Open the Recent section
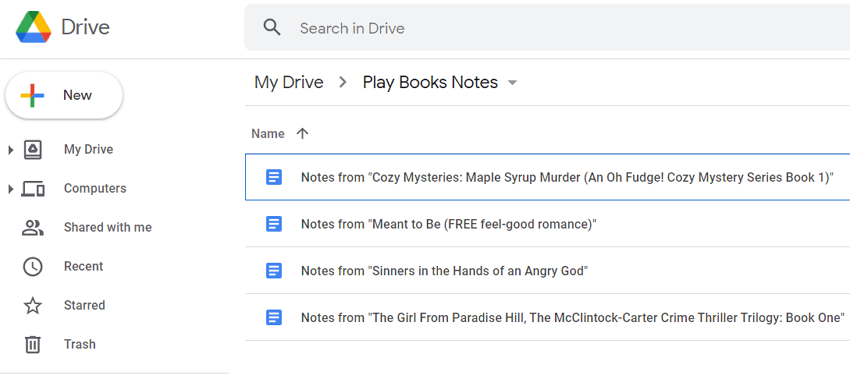 tap(83, 266)
